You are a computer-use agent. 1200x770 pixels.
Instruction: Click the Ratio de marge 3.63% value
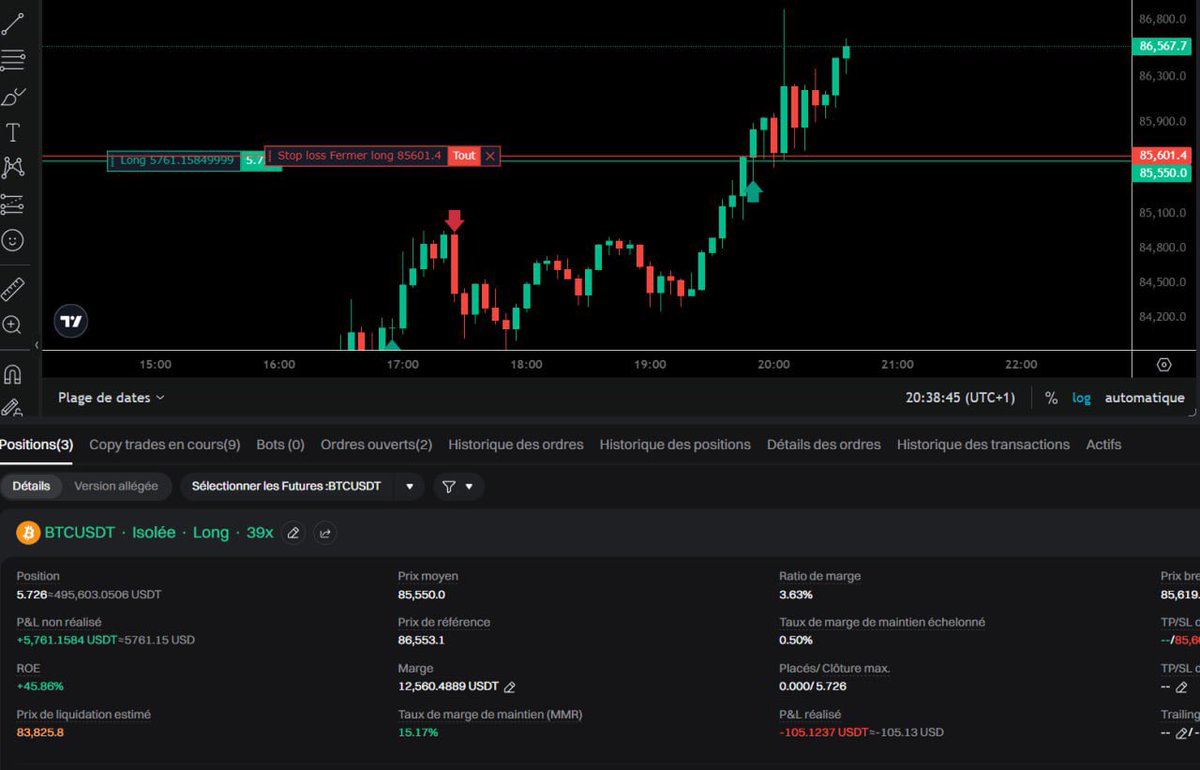coord(796,594)
